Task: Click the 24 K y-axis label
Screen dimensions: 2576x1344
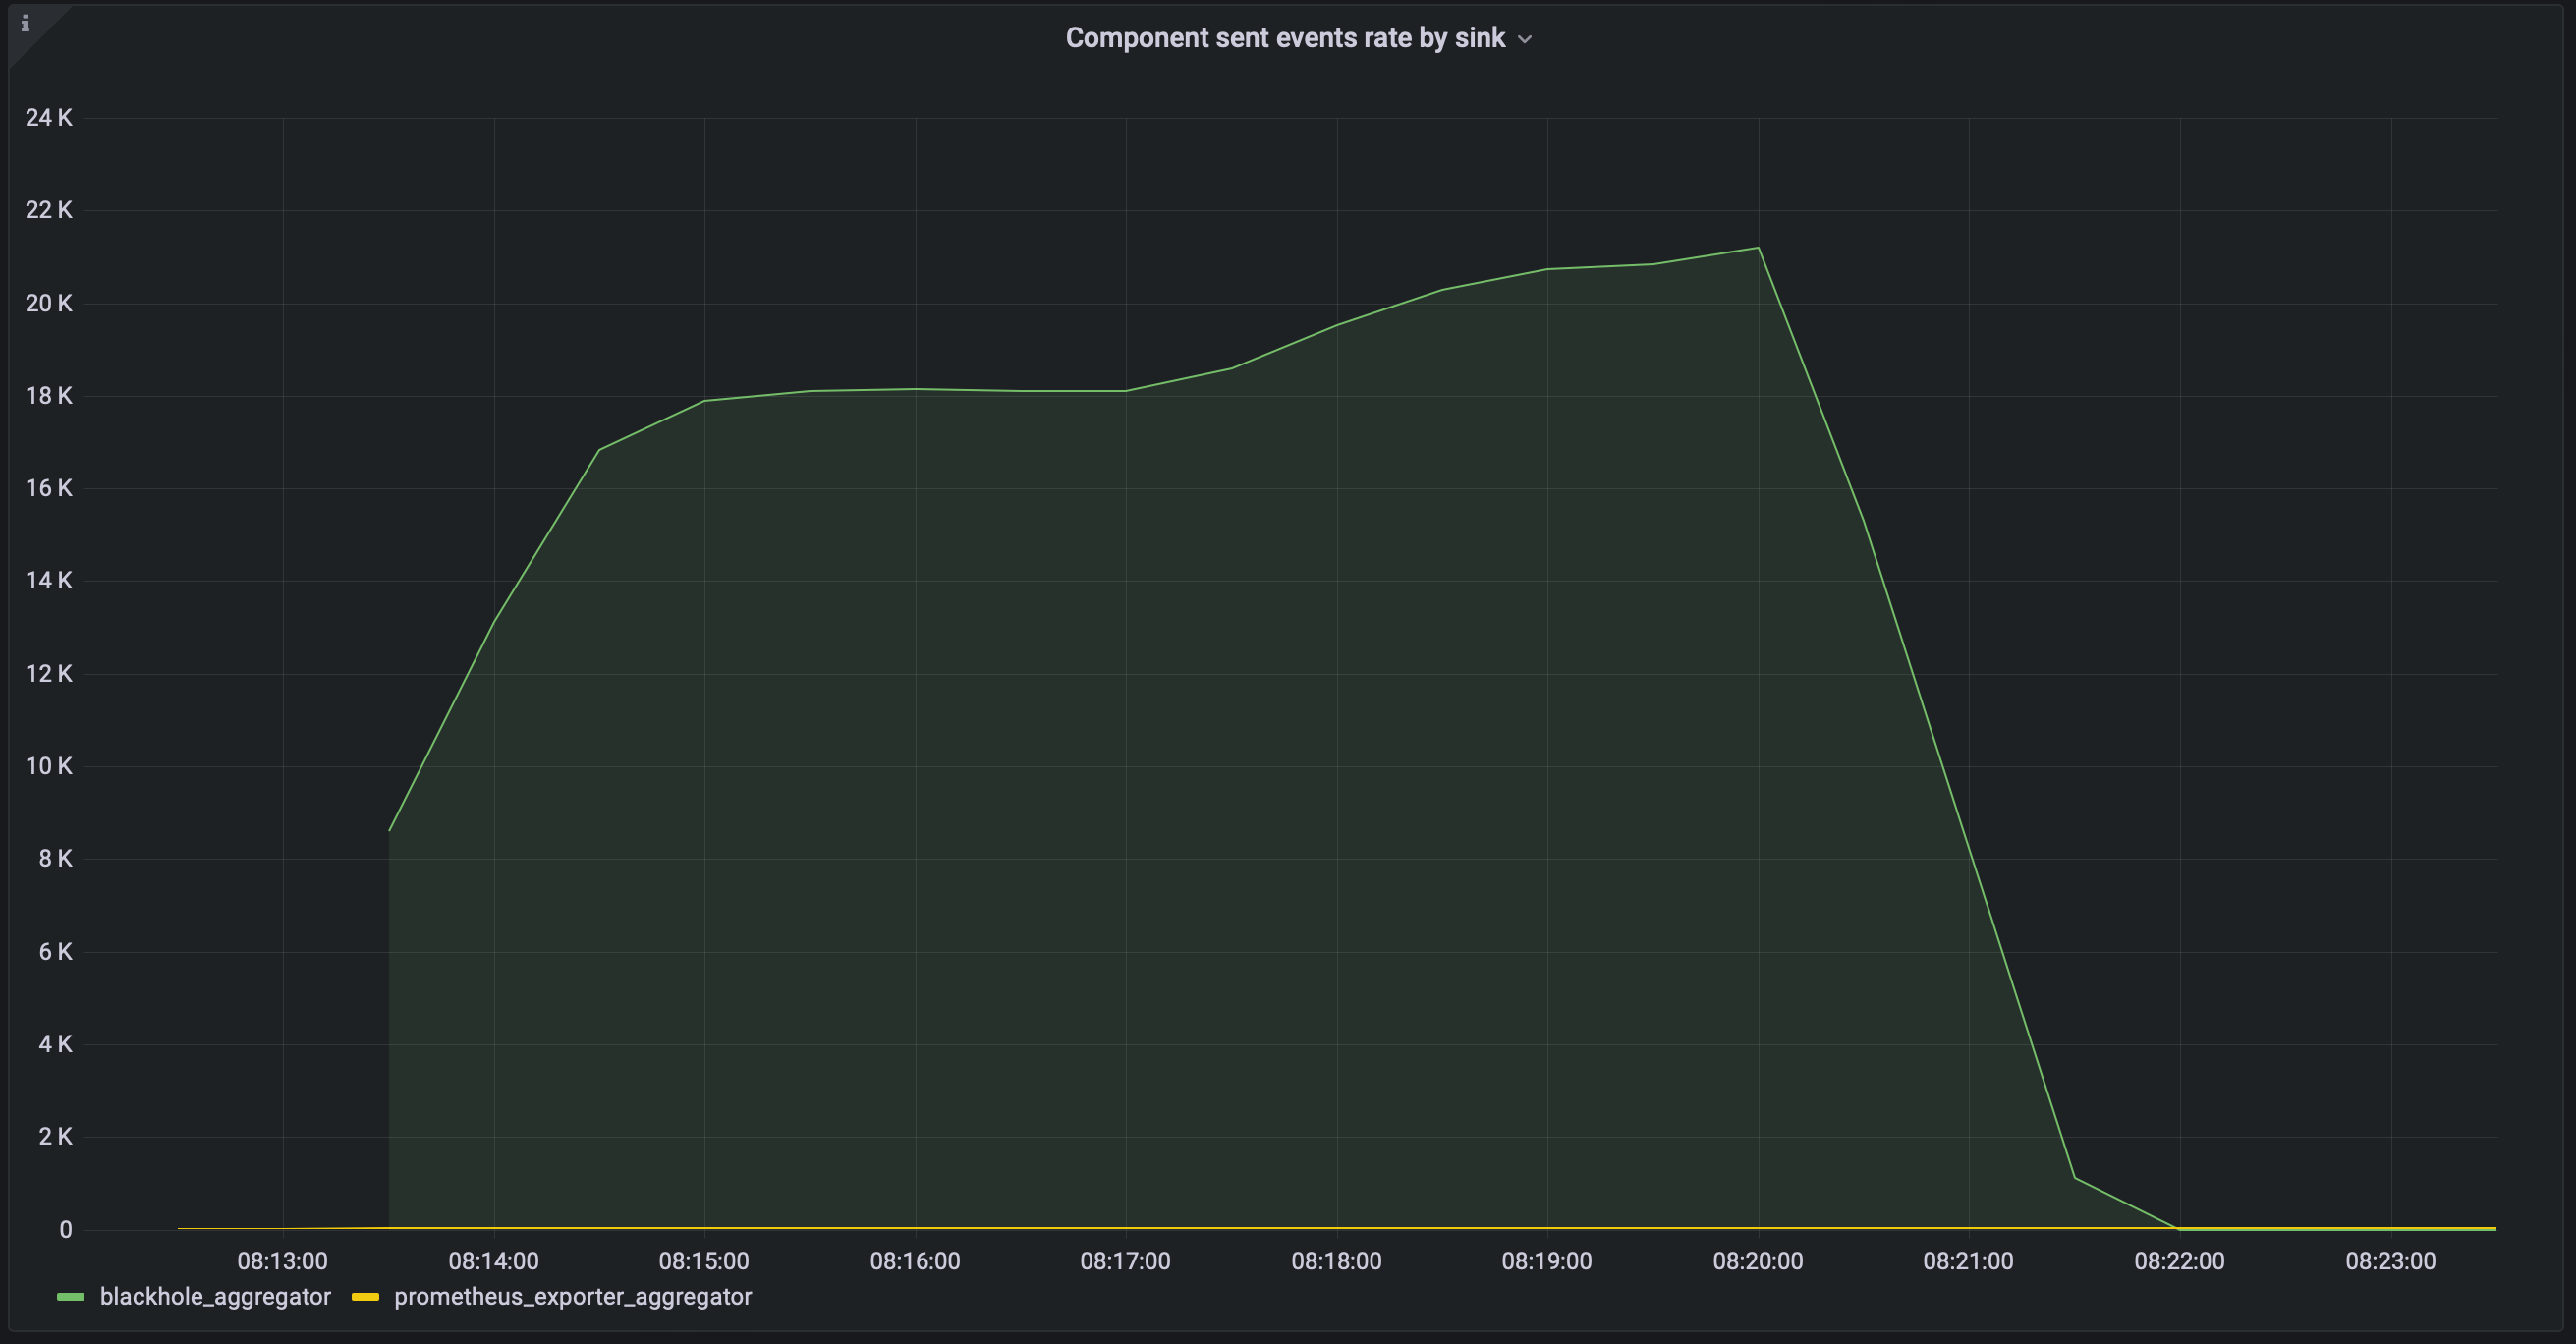Action: [48, 117]
